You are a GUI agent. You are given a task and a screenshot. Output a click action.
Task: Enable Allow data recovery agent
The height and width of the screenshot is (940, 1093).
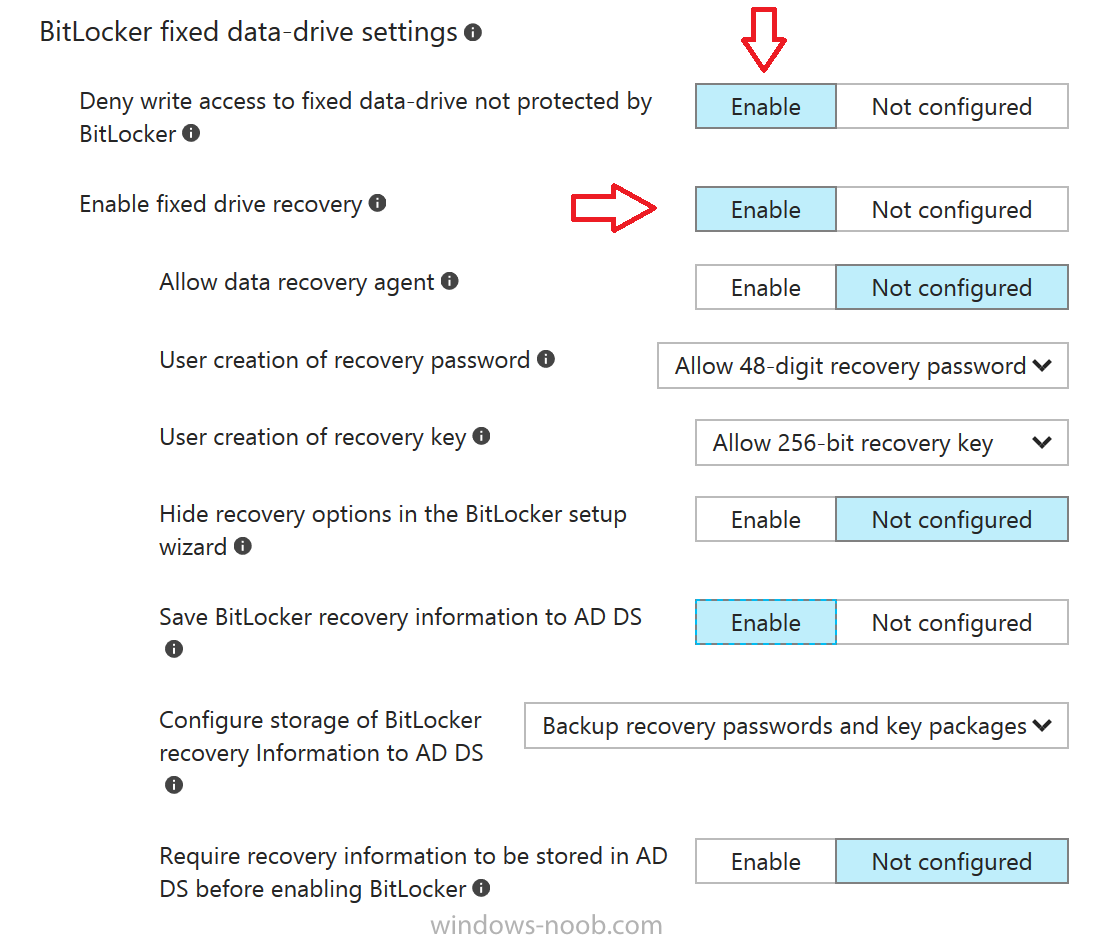(x=765, y=287)
